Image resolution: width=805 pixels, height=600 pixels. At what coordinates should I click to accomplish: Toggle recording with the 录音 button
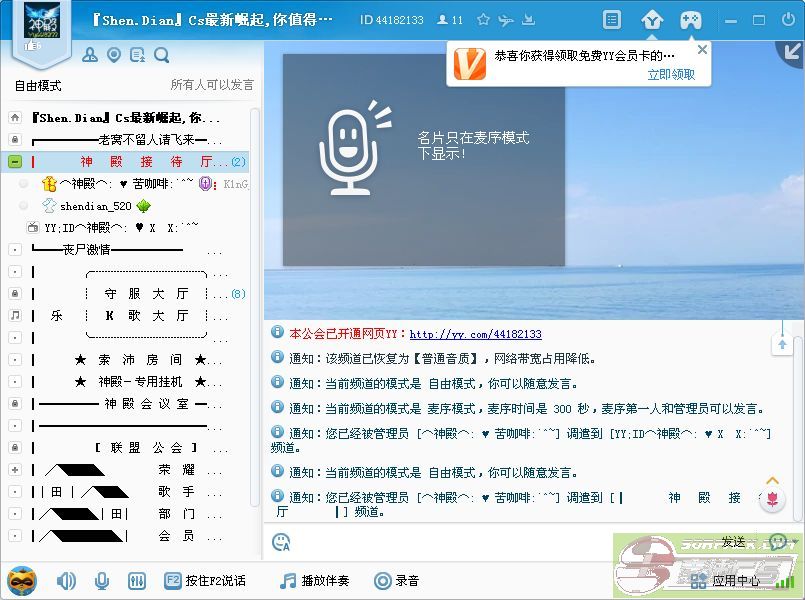pyautogui.click(x=396, y=580)
